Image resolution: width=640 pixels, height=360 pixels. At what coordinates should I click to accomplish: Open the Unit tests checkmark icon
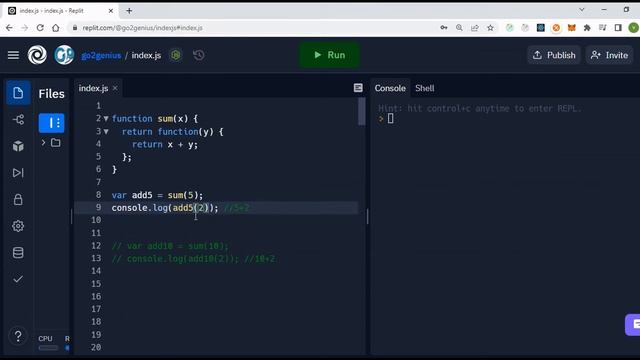point(18,279)
